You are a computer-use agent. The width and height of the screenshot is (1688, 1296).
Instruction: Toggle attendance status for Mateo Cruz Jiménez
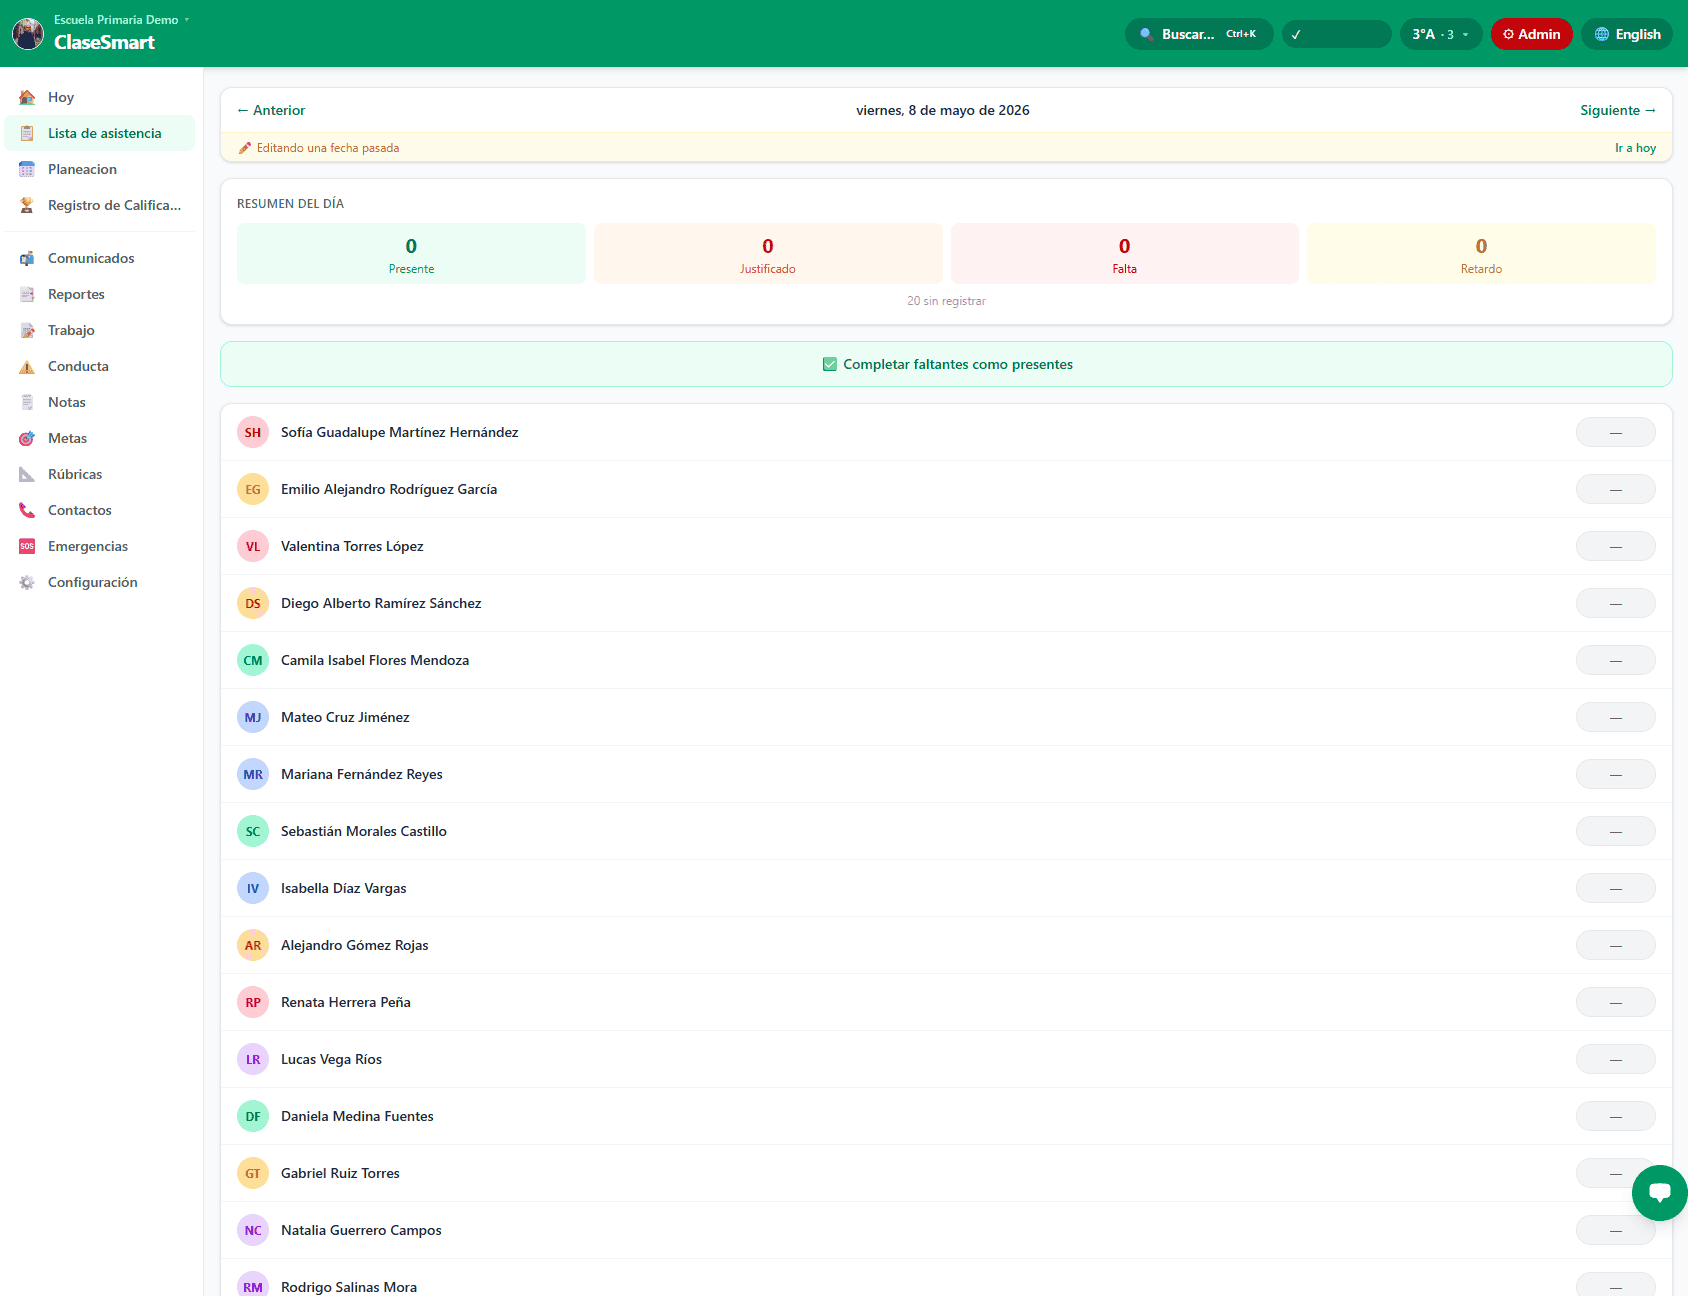[x=1615, y=717]
